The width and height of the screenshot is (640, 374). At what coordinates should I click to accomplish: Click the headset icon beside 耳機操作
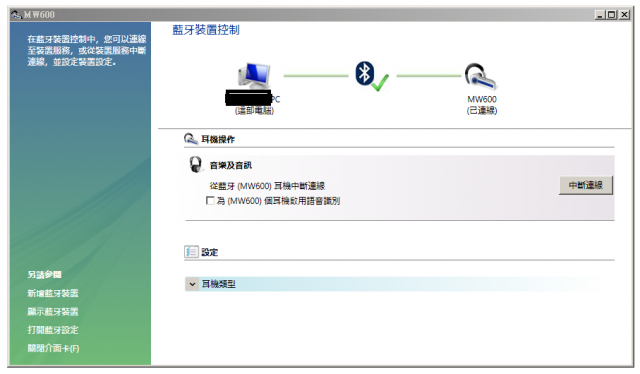pyautogui.click(x=191, y=139)
